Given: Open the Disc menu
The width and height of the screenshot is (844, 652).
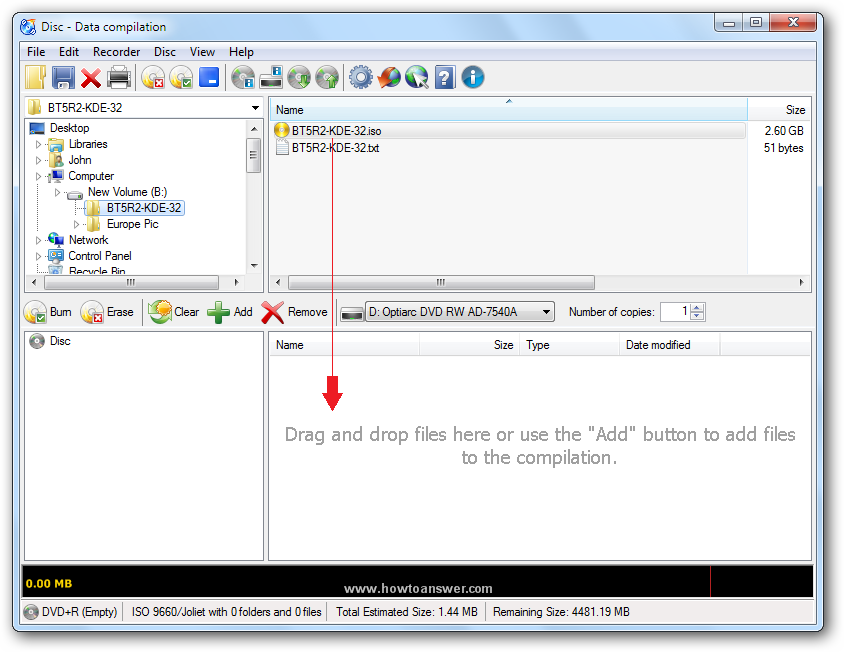Looking at the screenshot, I should [165, 52].
